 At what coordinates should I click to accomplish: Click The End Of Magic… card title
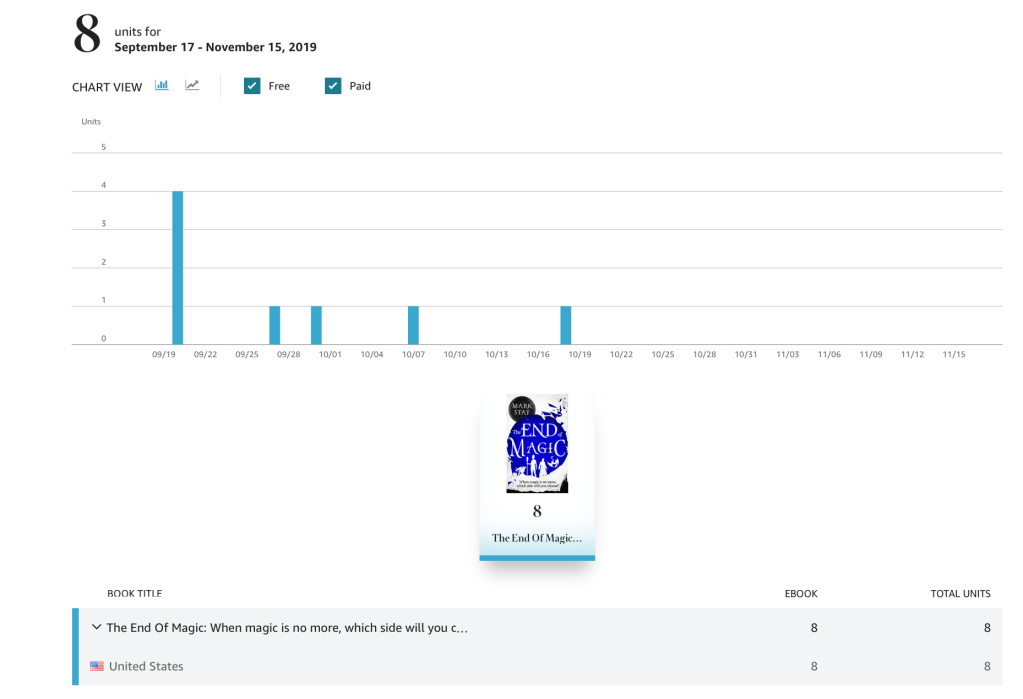point(537,538)
